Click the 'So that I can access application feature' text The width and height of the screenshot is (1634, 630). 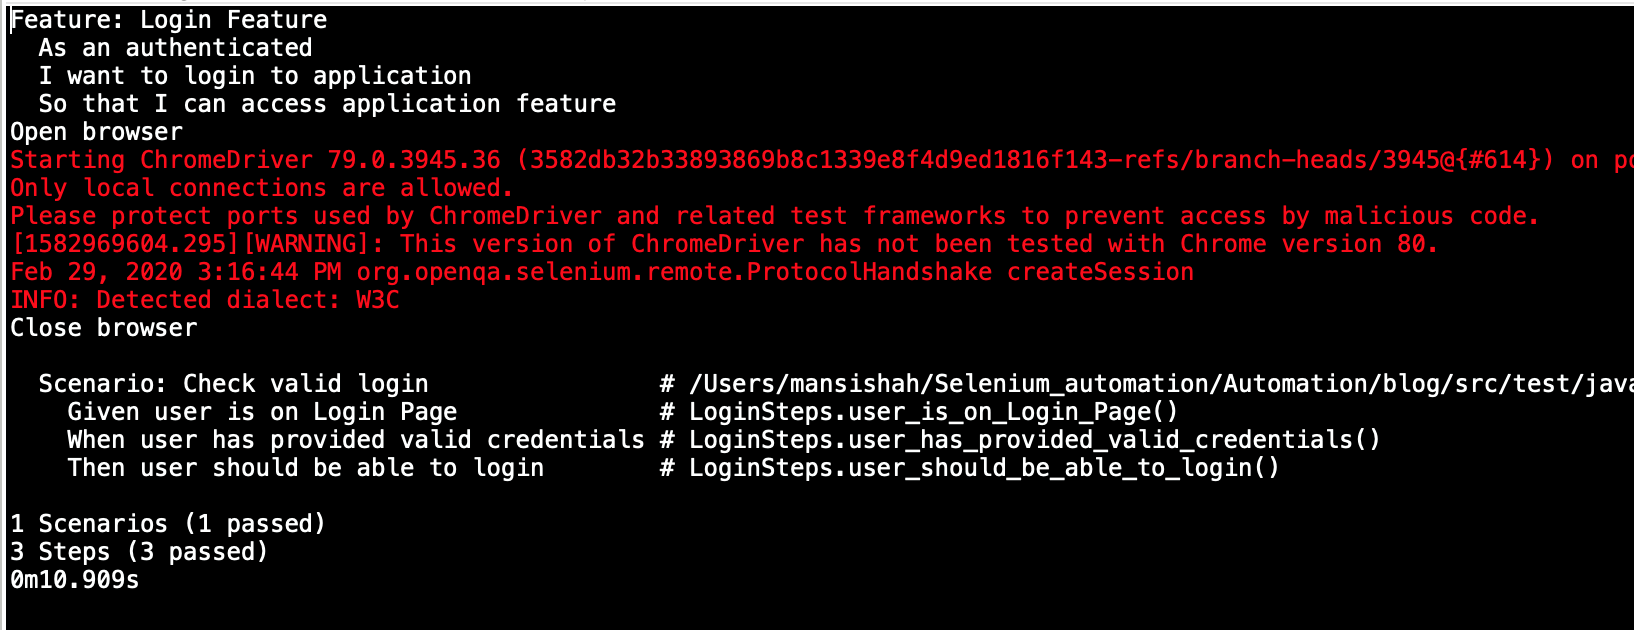[327, 104]
